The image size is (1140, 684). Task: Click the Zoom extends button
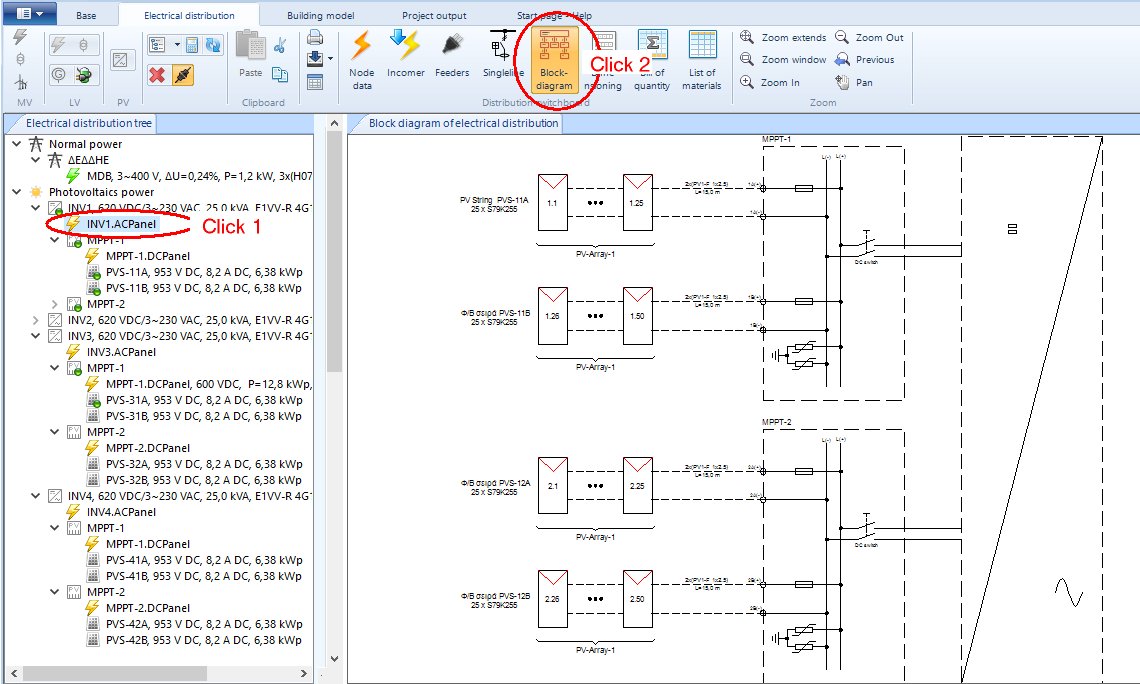coord(783,37)
